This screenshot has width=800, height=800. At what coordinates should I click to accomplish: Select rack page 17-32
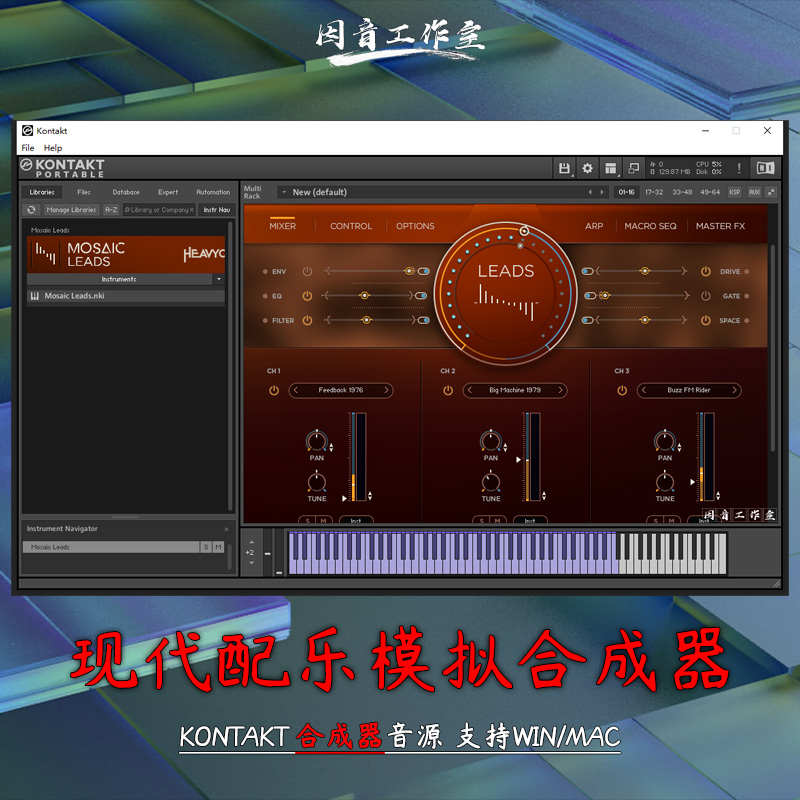tap(654, 192)
